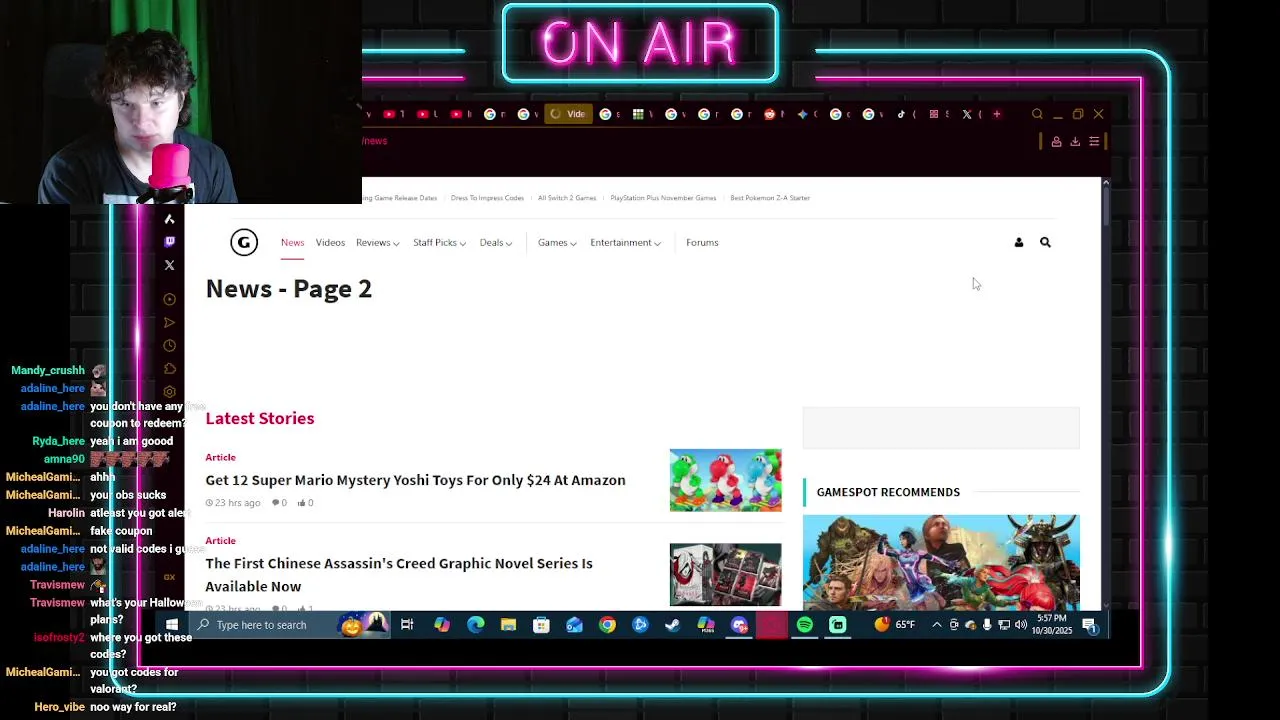Open the Windows notification center icon
The width and height of the screenshot is (1280, 720).
(x=1090, y=625)
